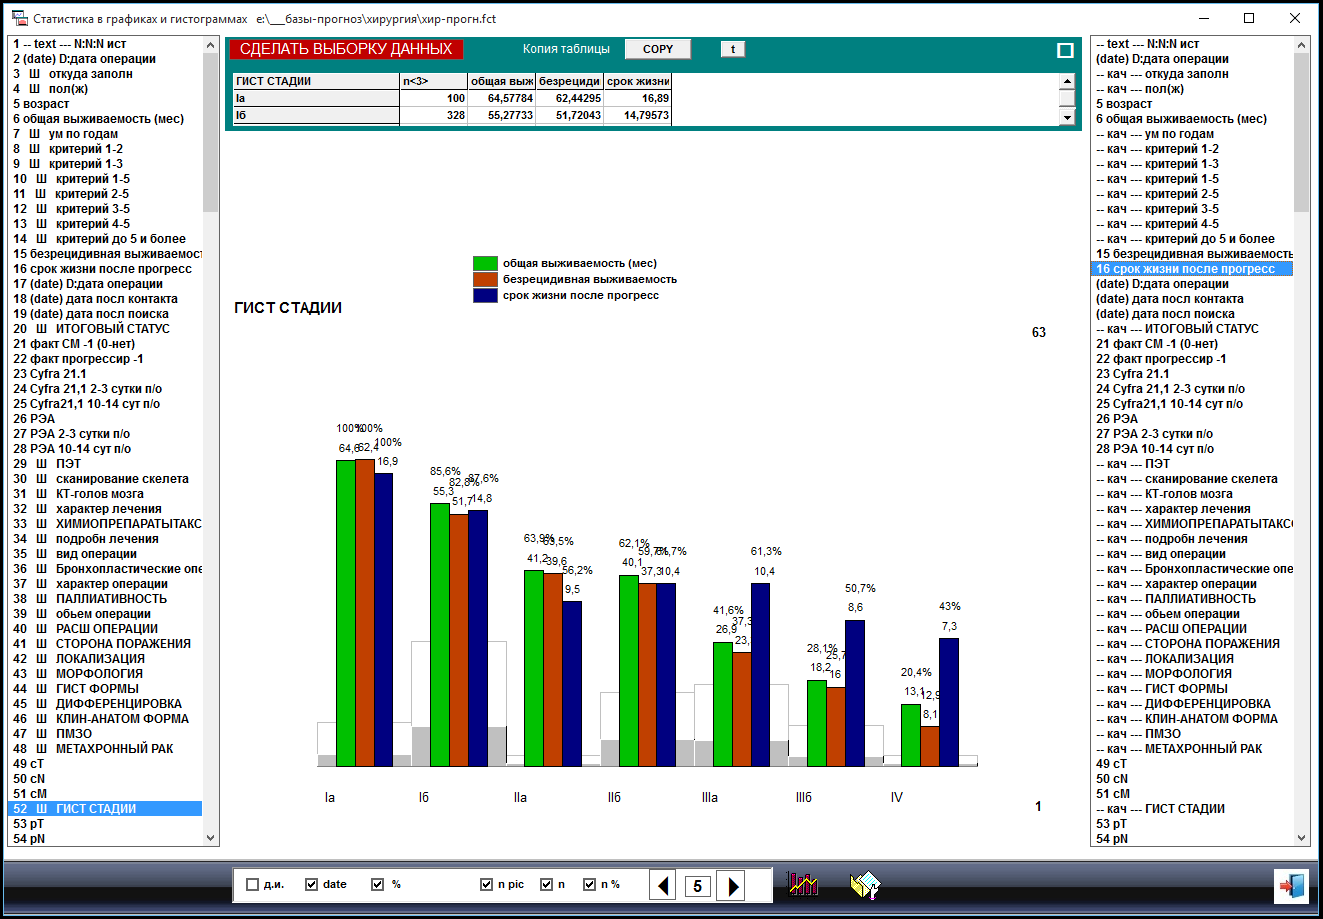Click the app icon in title bar
Screen dimensions: 1323x919
click(x=18, y=19)
